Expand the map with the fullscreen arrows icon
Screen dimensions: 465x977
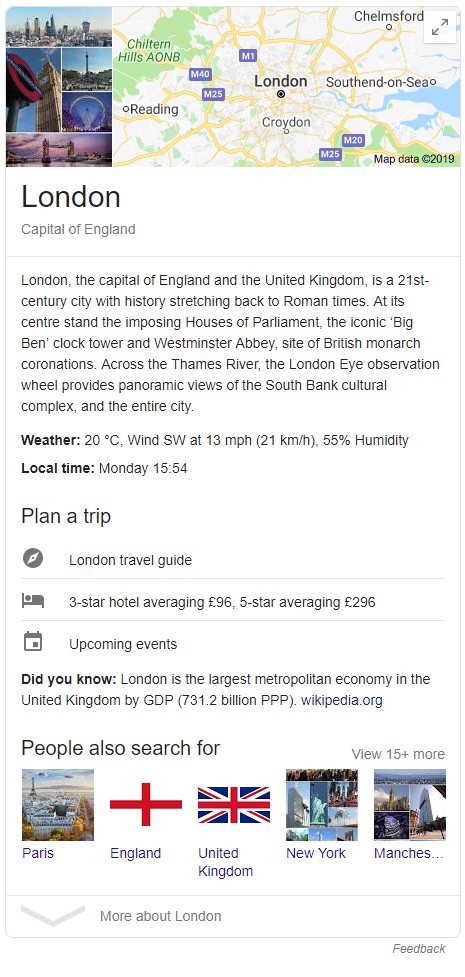coord(439,27)
